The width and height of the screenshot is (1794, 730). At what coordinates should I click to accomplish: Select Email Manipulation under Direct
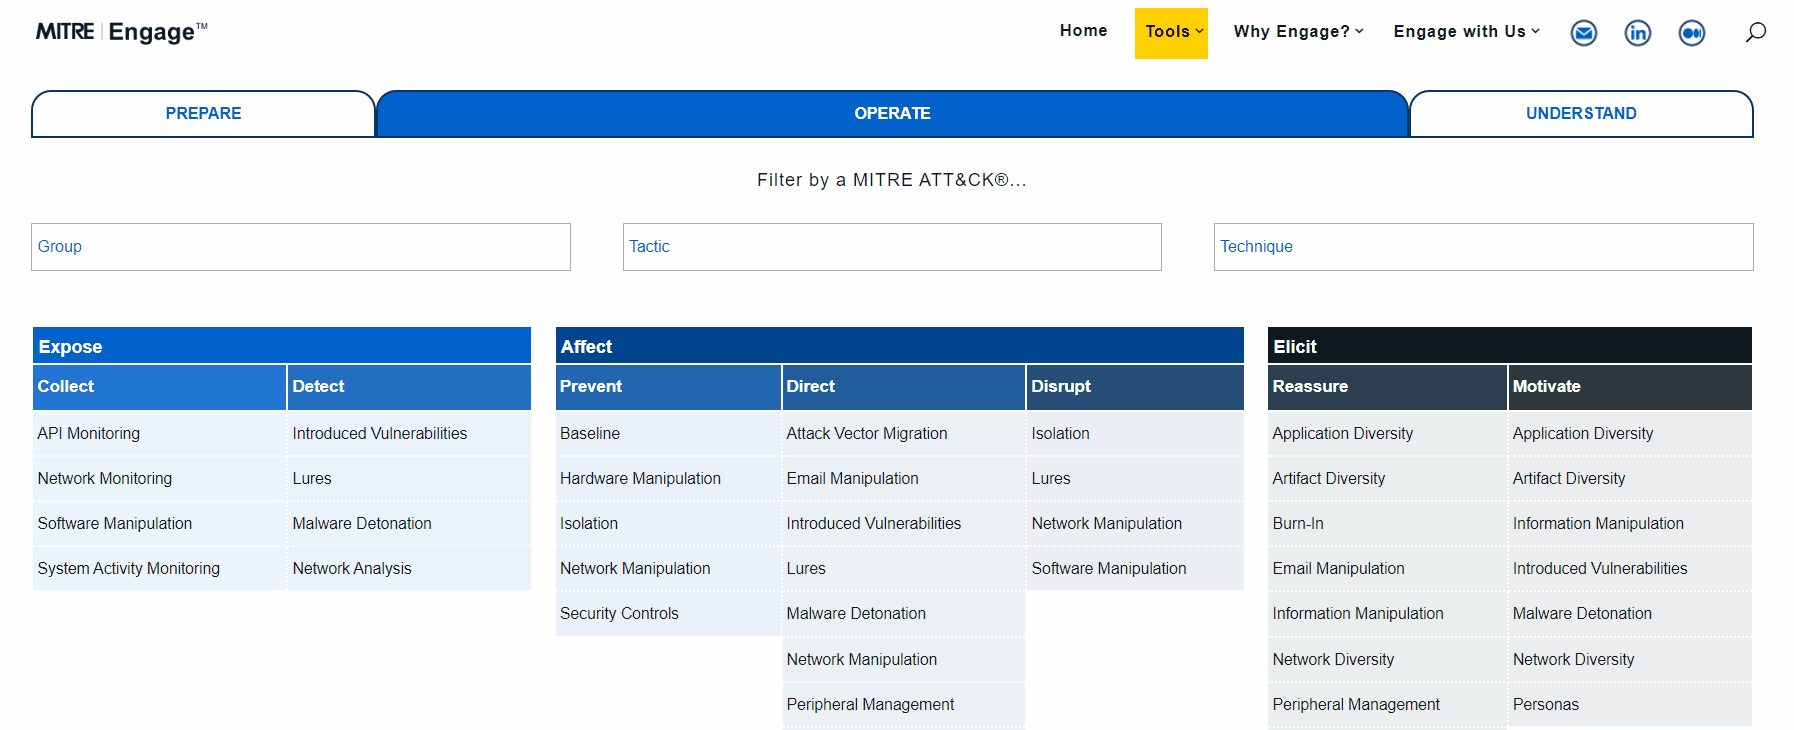click(x=853, y=479)
